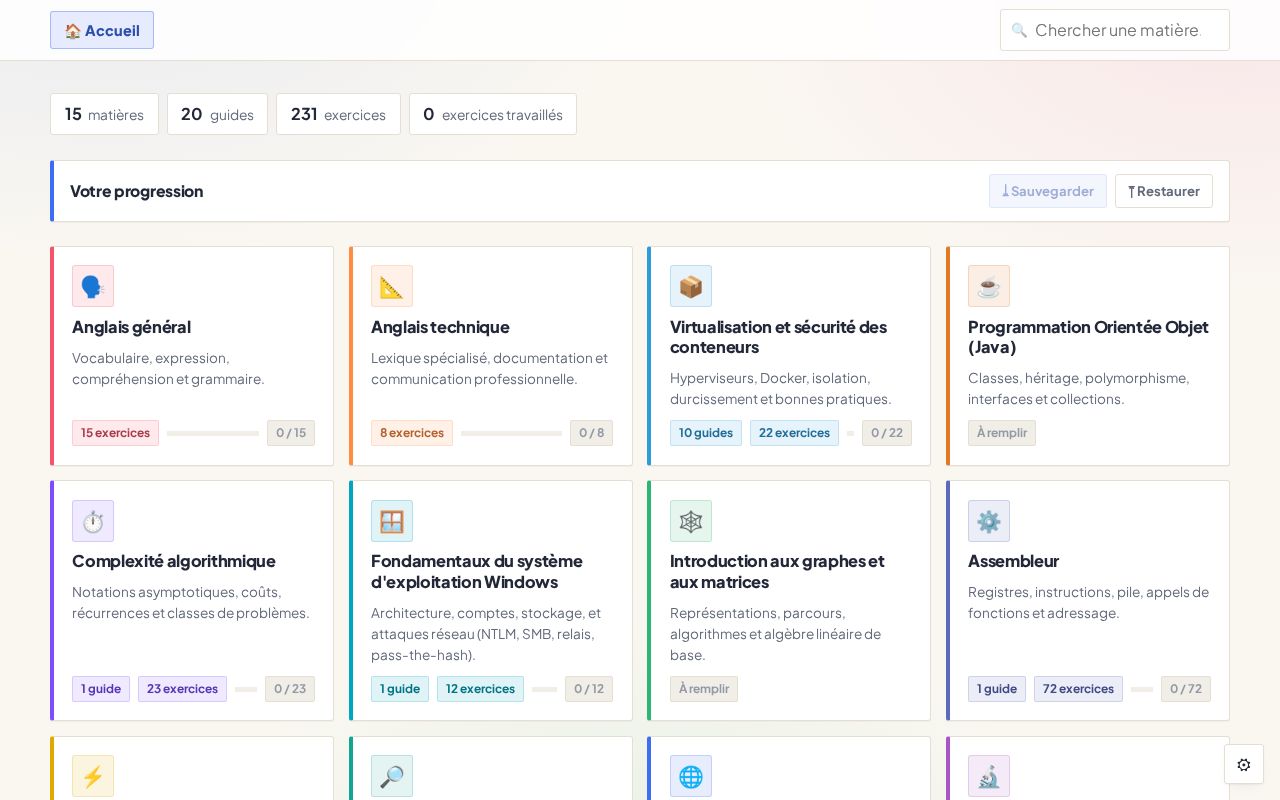Screen dimensions: 1280x800
Task: Click the 0 / 12 progress counter
Action: pyautogui.click(x=589, y=689)
